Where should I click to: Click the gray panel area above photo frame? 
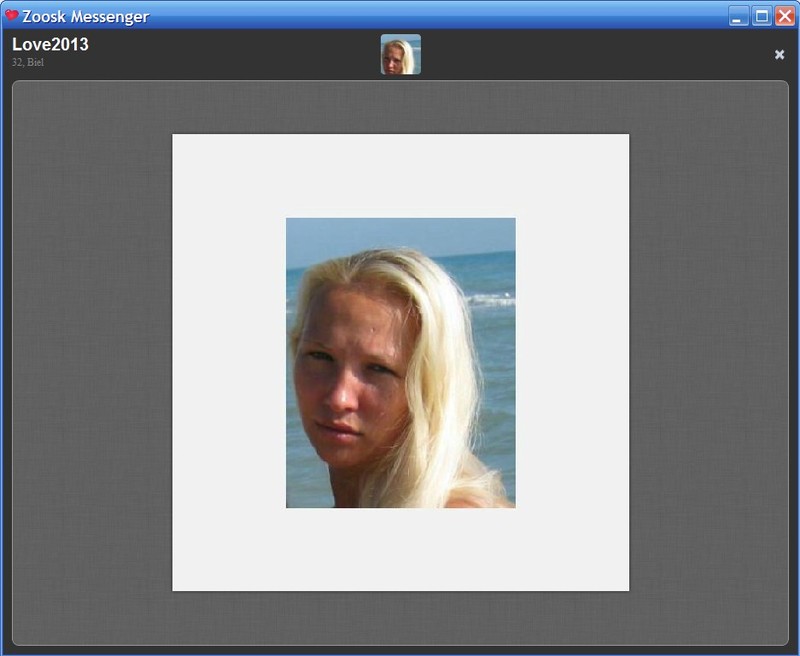pos(401,107)
